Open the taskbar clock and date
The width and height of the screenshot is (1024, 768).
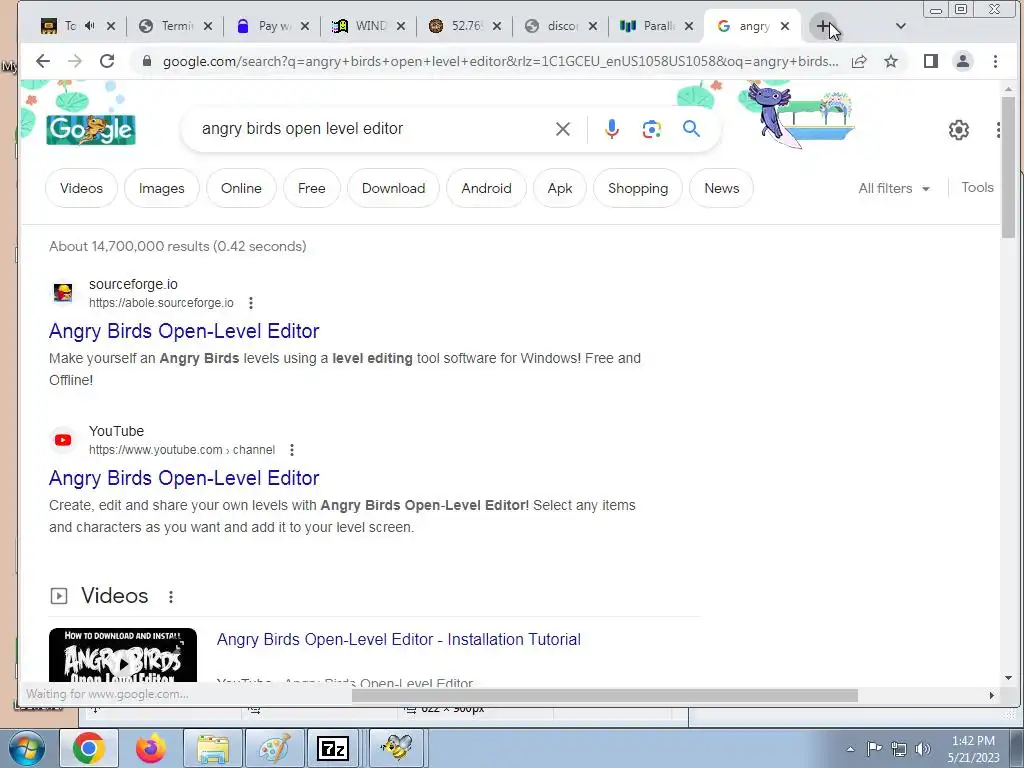[973, 749]
